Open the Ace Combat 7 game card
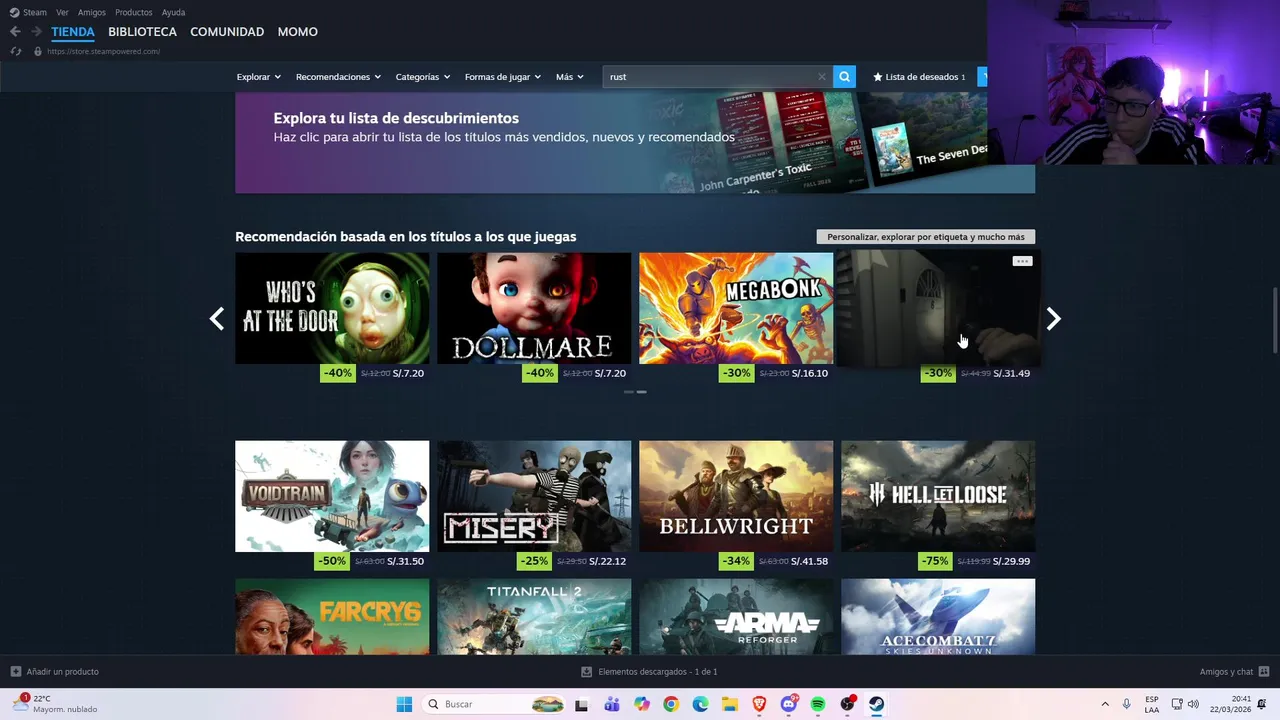Image resolution: width=1280 pixels, height=720 pixels. pos(938,617)
